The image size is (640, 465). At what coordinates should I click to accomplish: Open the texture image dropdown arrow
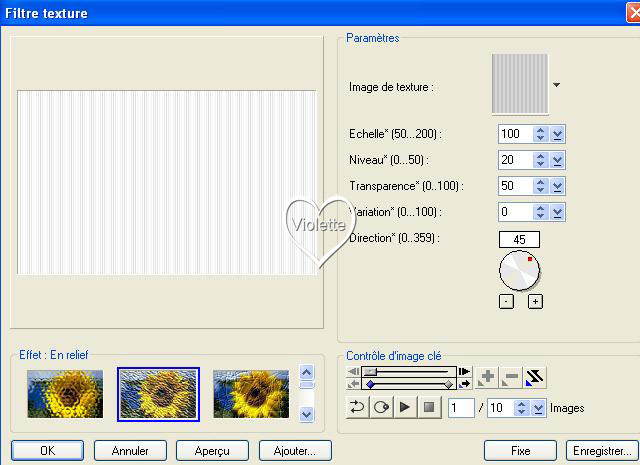556,86
